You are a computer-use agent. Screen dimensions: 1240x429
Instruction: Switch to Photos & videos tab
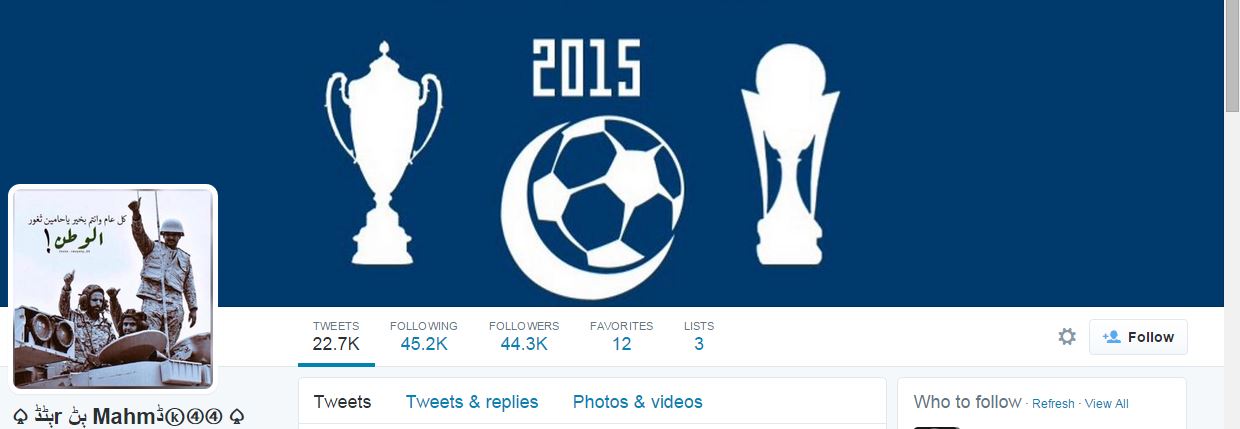tap(637, 402)
